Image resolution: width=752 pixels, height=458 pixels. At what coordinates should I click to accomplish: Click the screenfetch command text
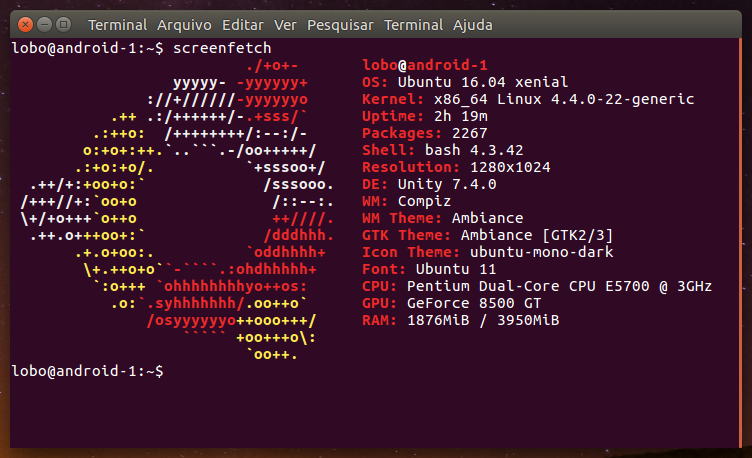[222, 48]
